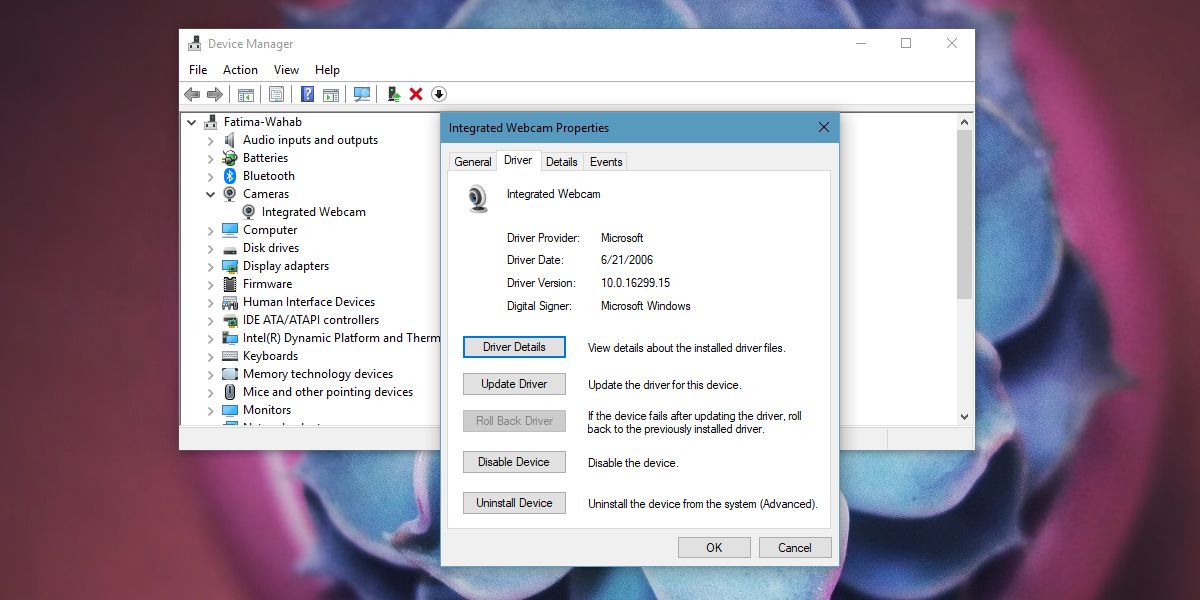Image resolution: width=1200 pixels, height=600 pixels.
Task: Maximize the Device Manager window
Action: point(906,43)
